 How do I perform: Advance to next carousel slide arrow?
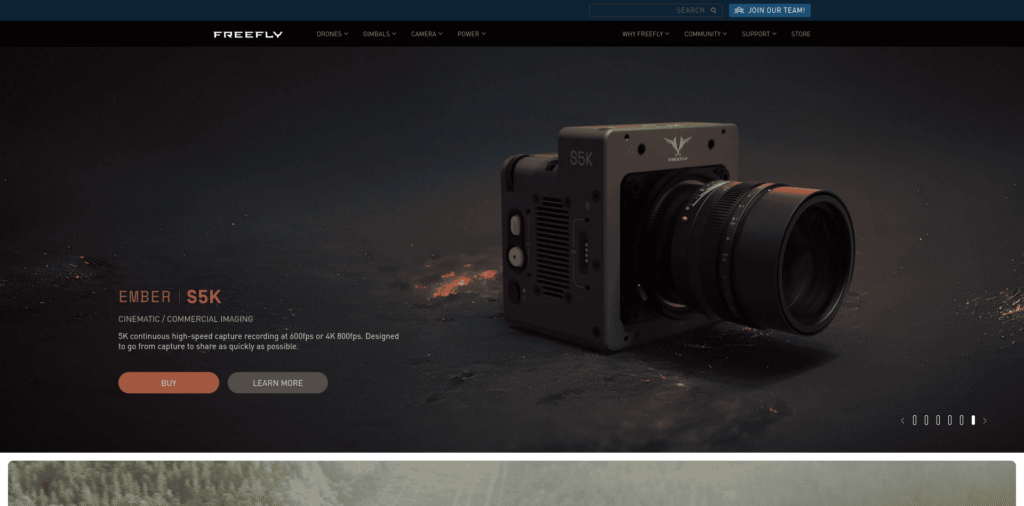985,420
